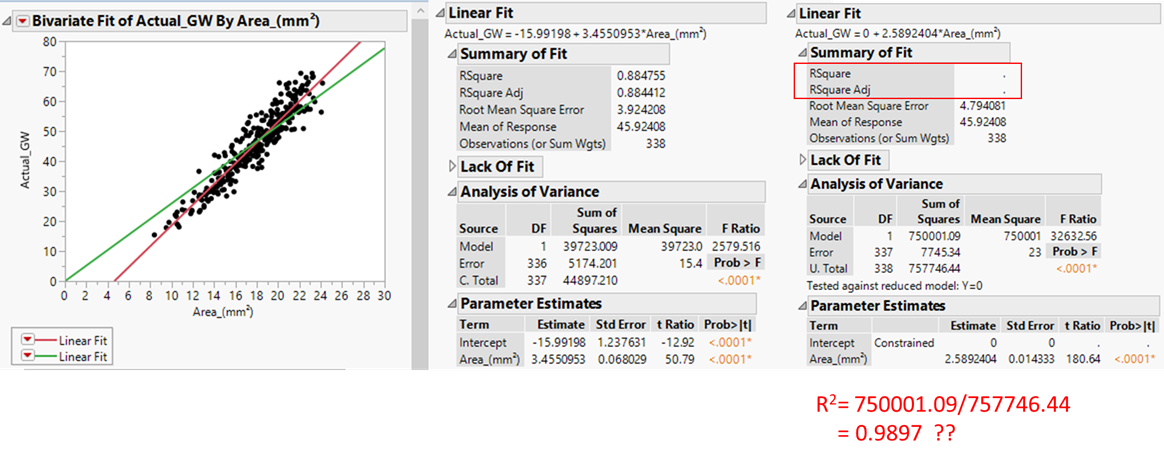Click Area t Ratio 180.64

pos(1085,360)
